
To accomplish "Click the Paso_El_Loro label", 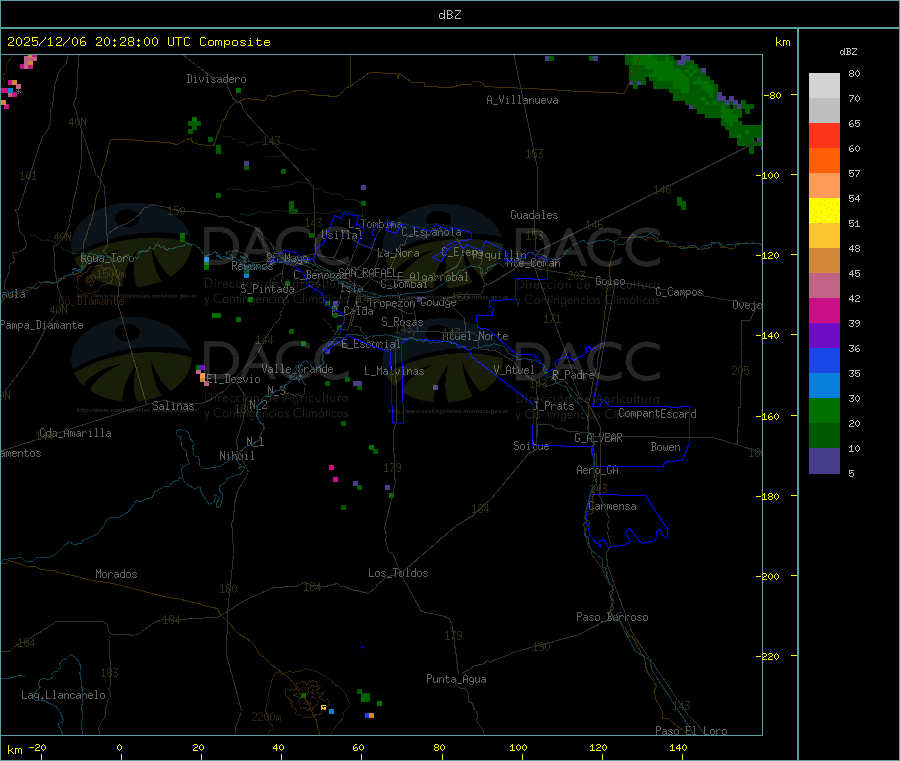I will click(691, 731).
